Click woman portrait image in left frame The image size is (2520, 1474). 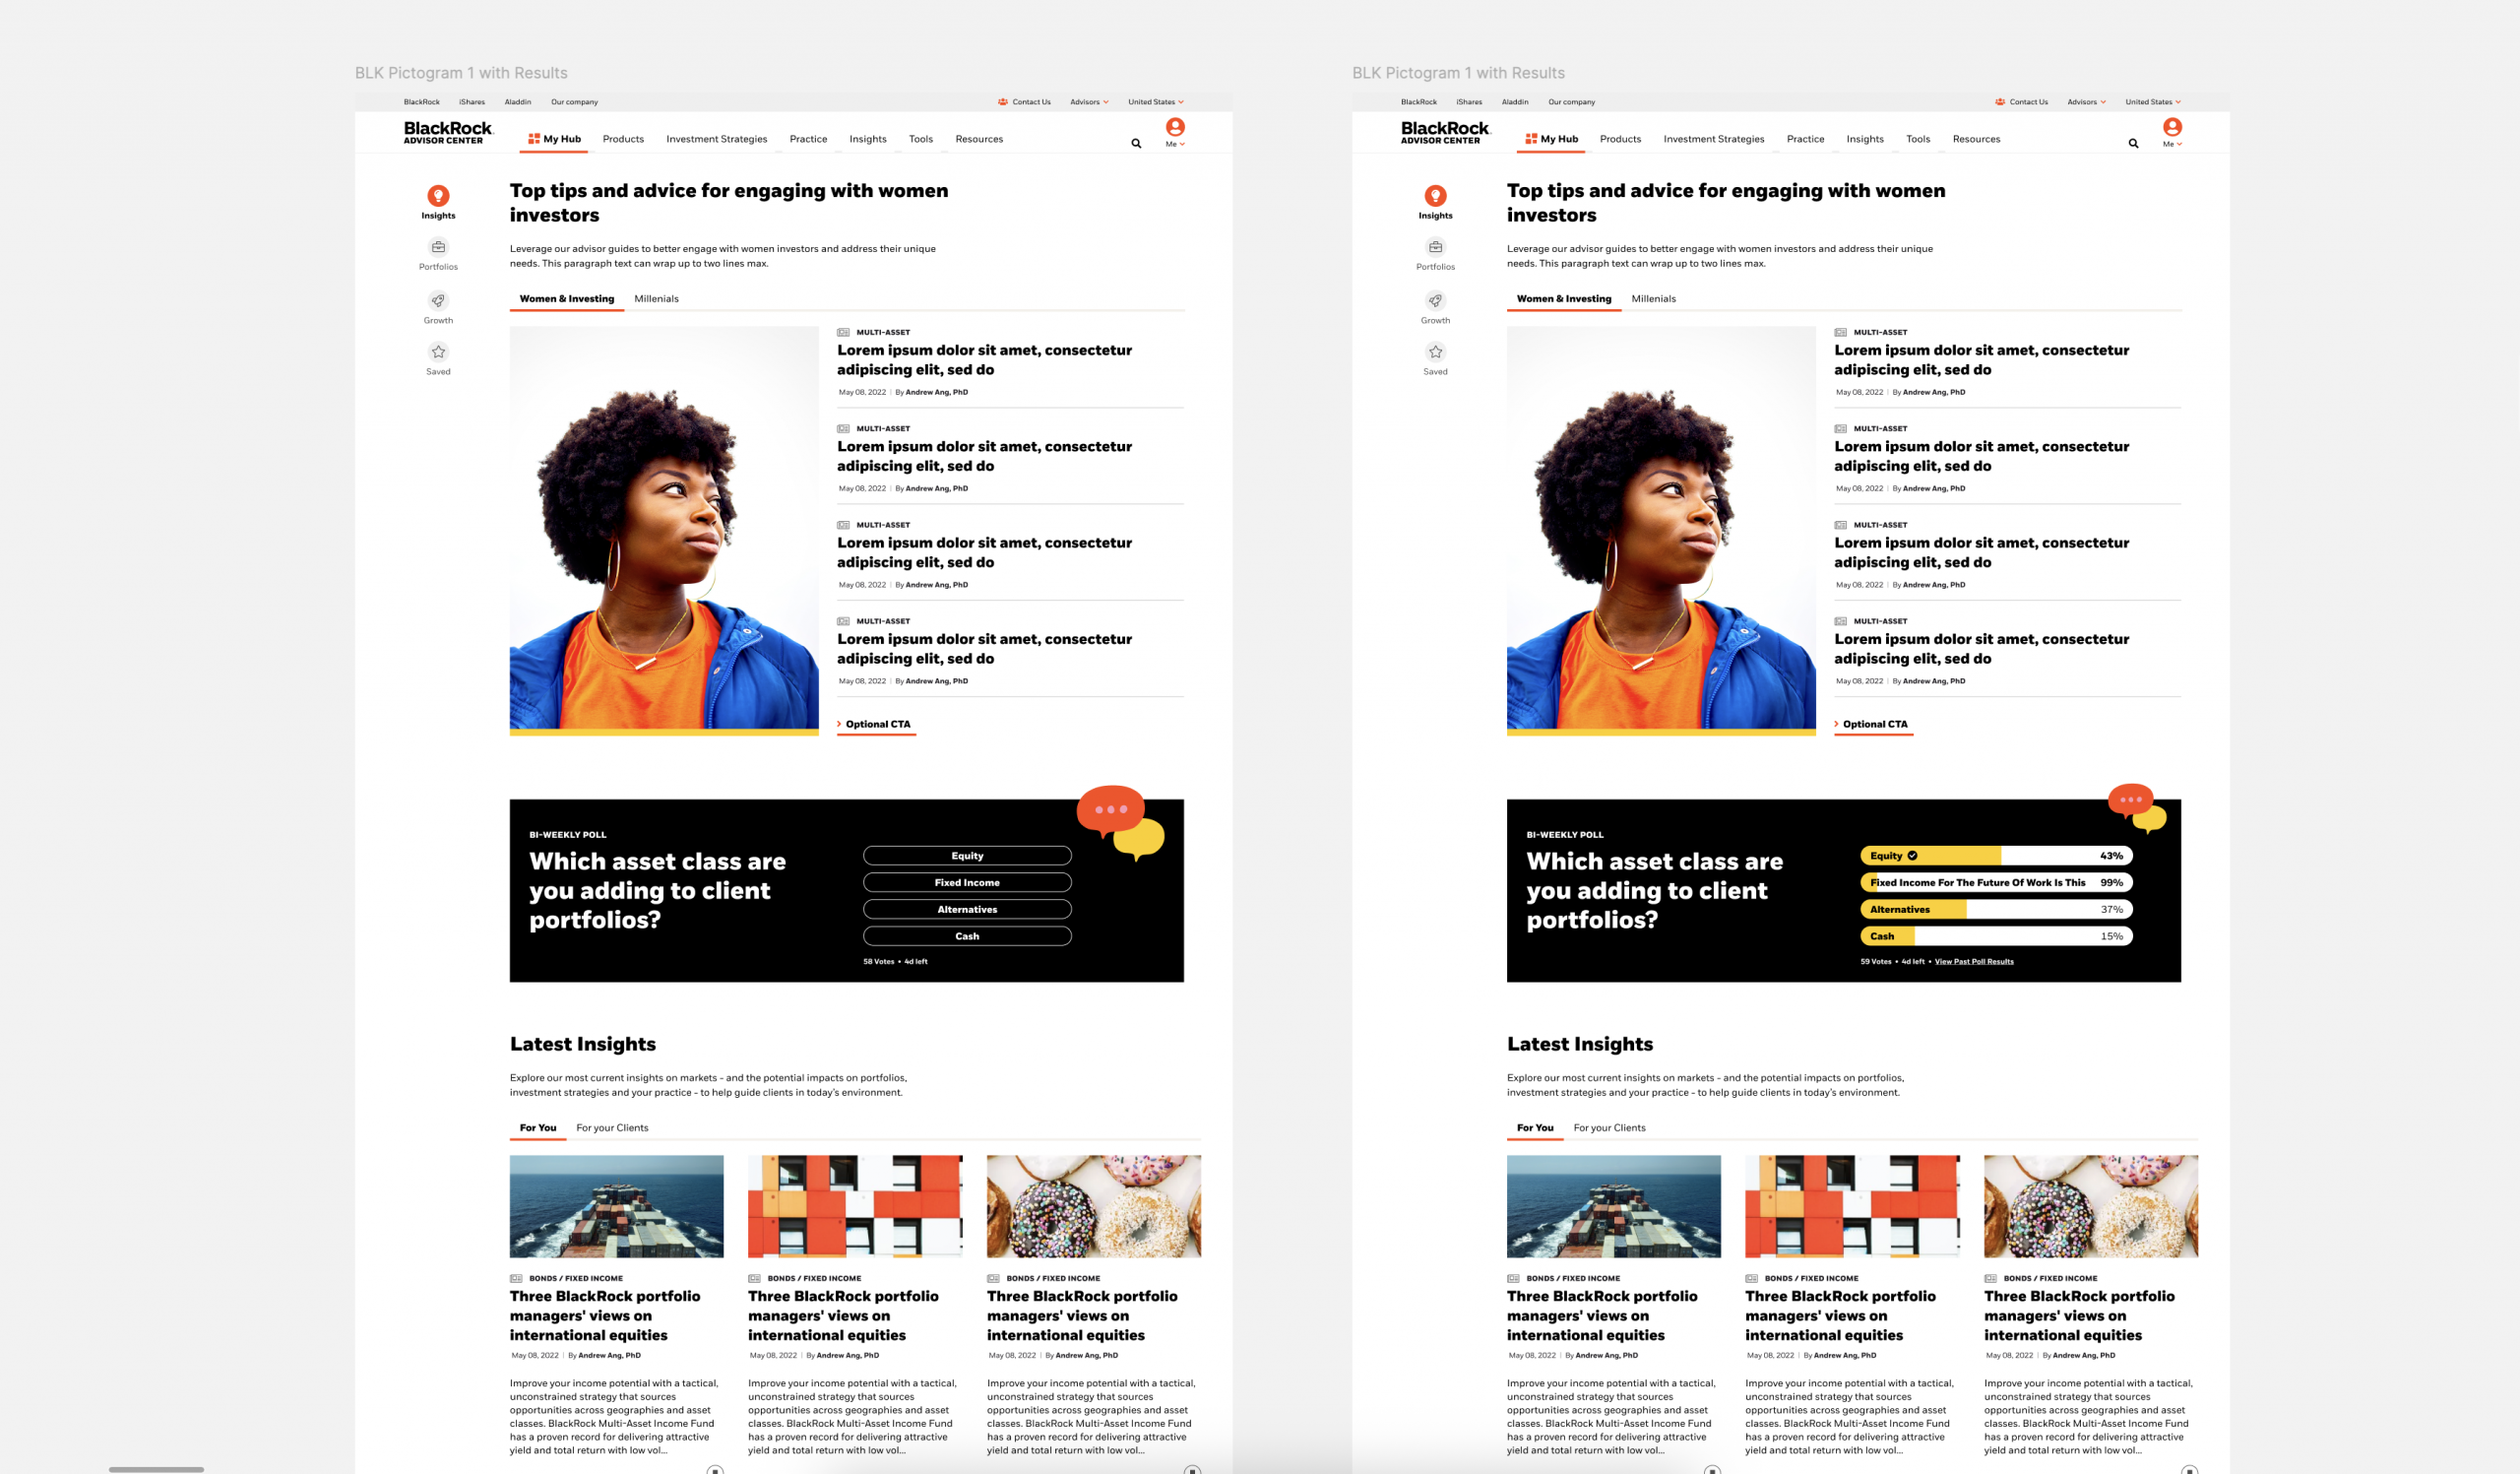(x=664, y=529)
